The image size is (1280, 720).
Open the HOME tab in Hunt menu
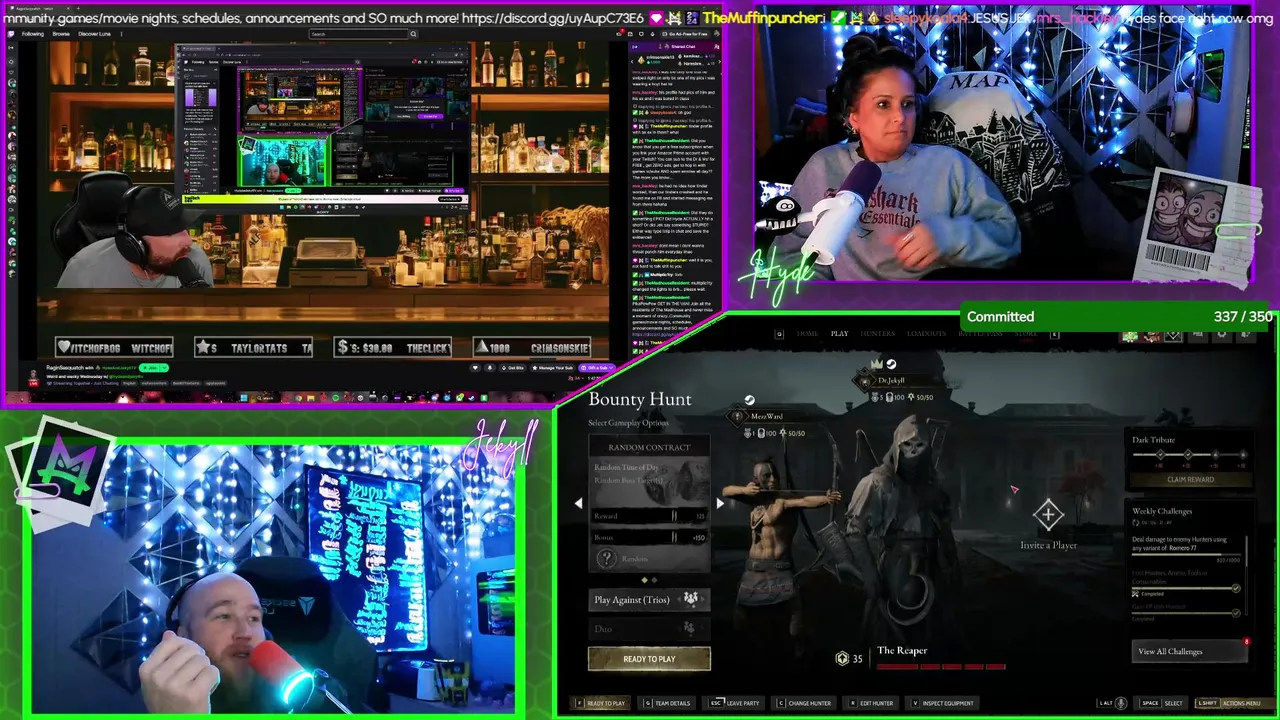(807, 334)
